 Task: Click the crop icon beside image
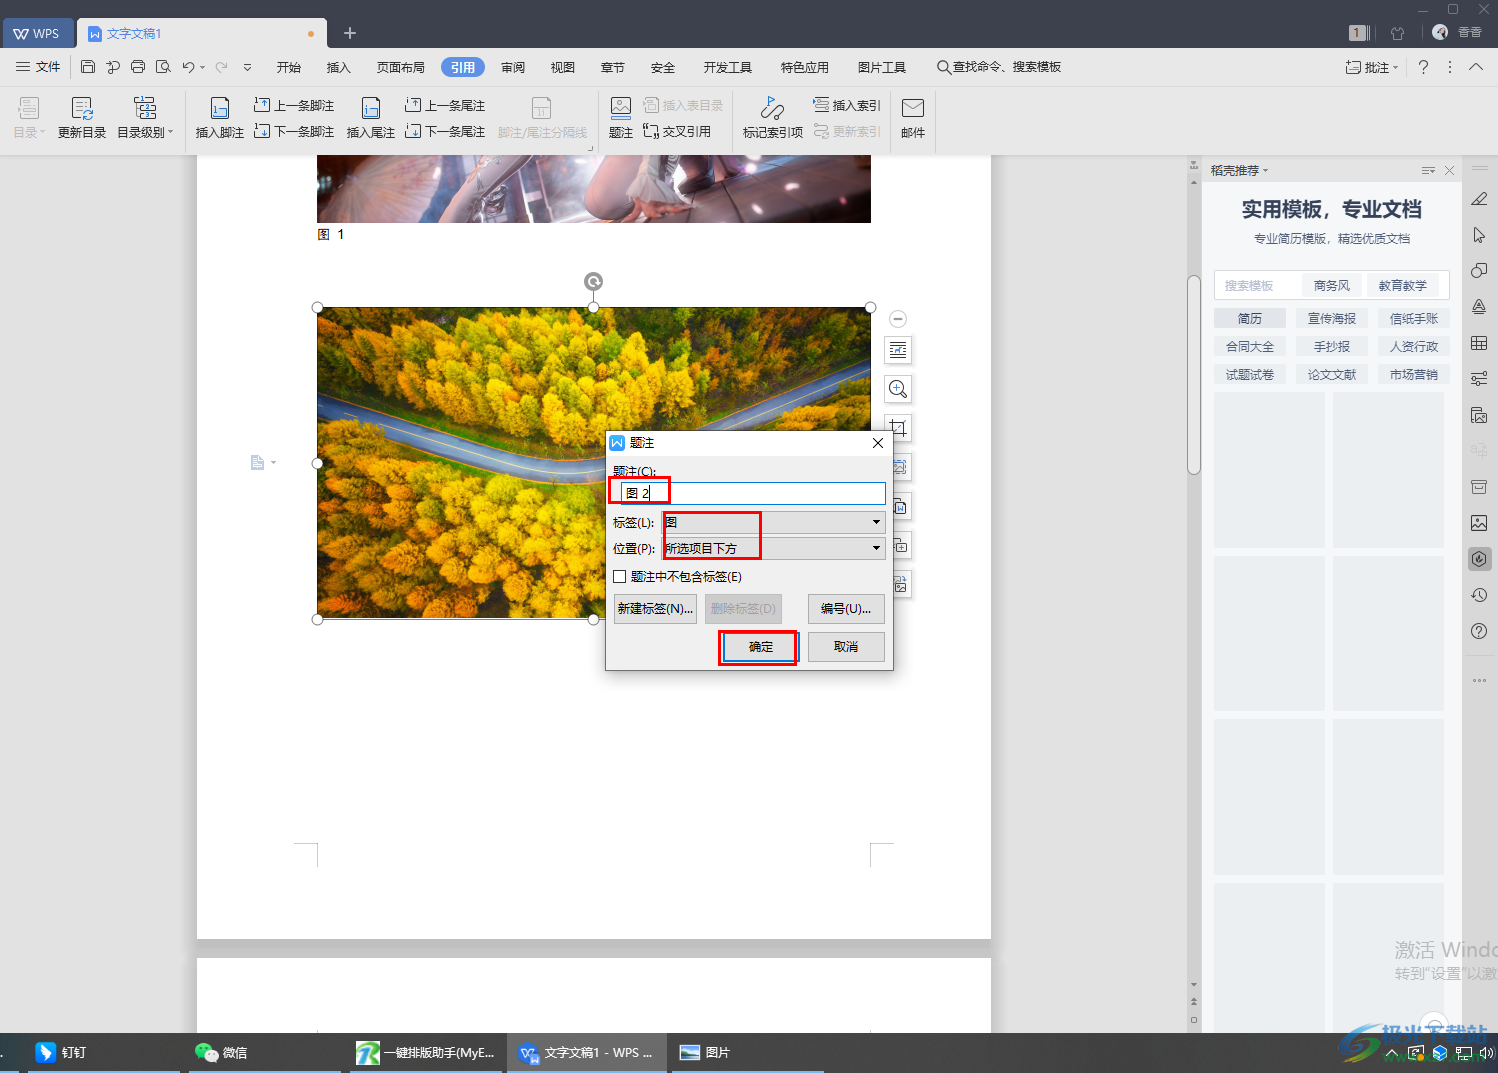tap(898, 428)
